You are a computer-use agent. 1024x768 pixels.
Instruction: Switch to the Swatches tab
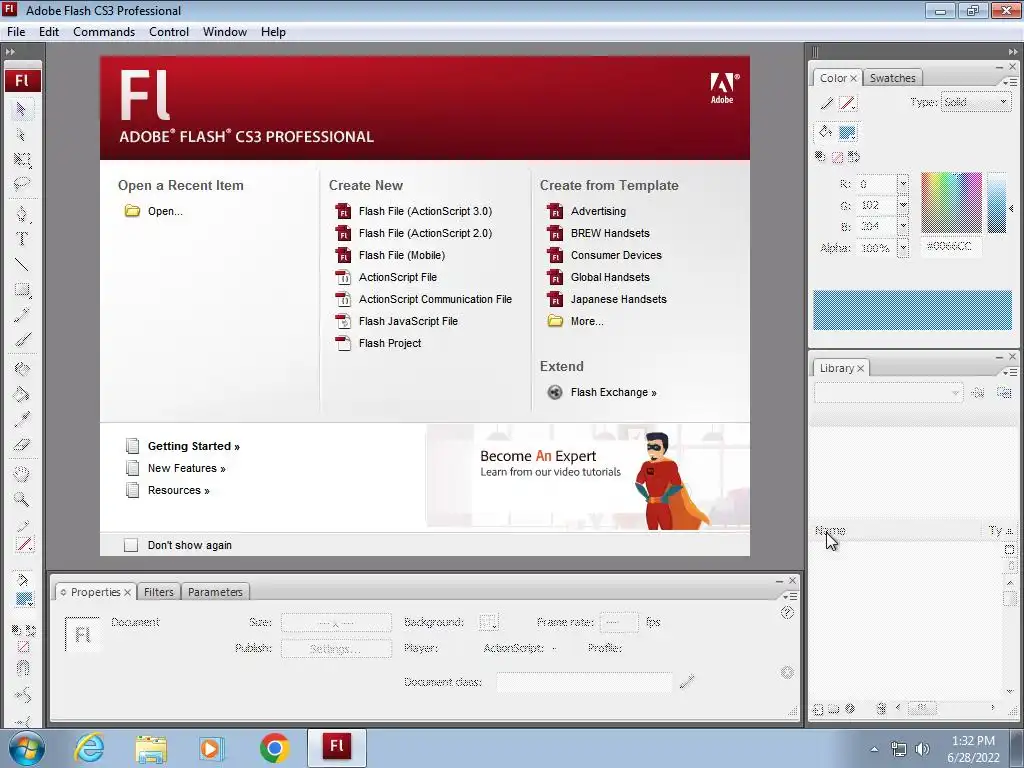892,78
